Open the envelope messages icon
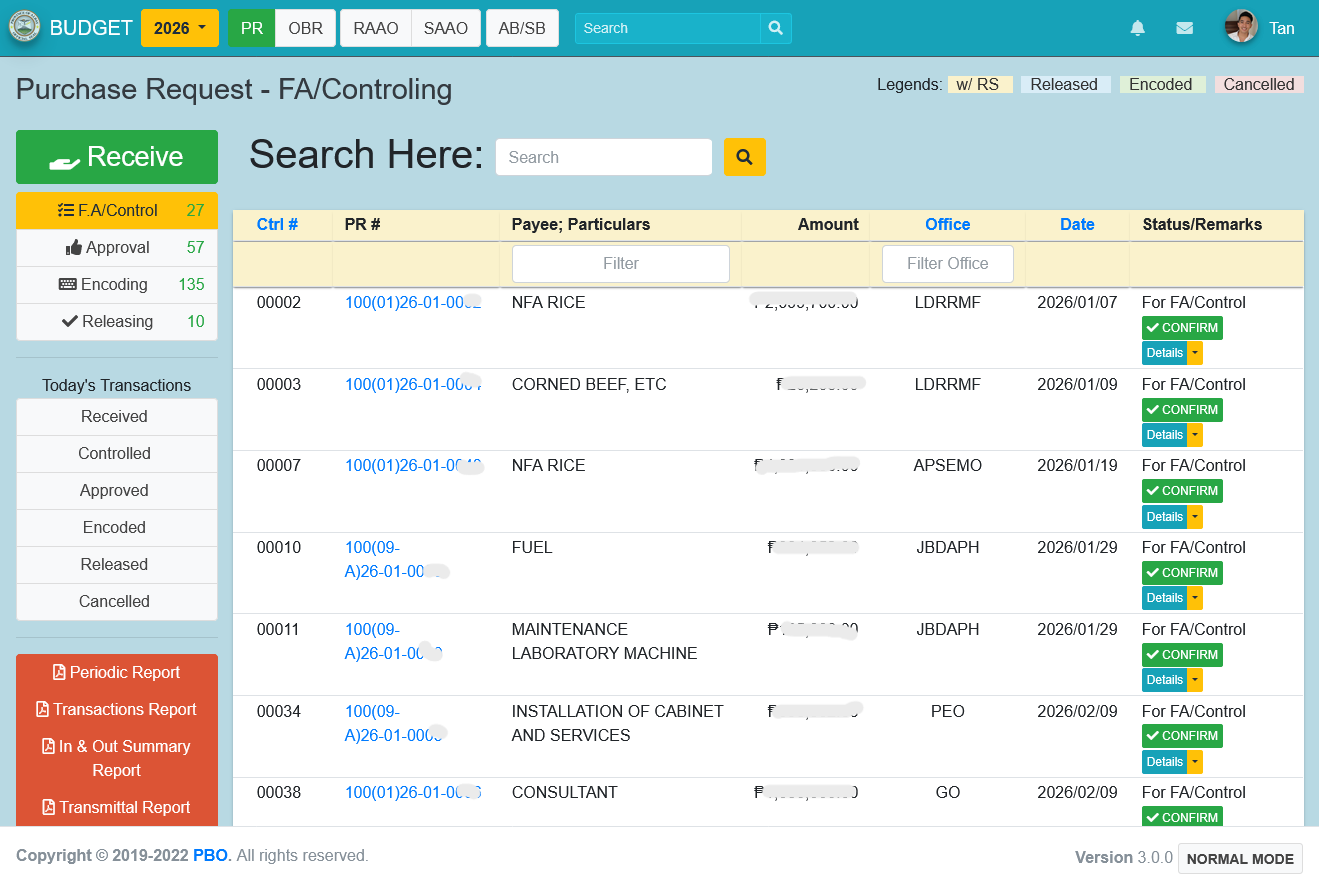The image size is (1319, 890). 1184,28
